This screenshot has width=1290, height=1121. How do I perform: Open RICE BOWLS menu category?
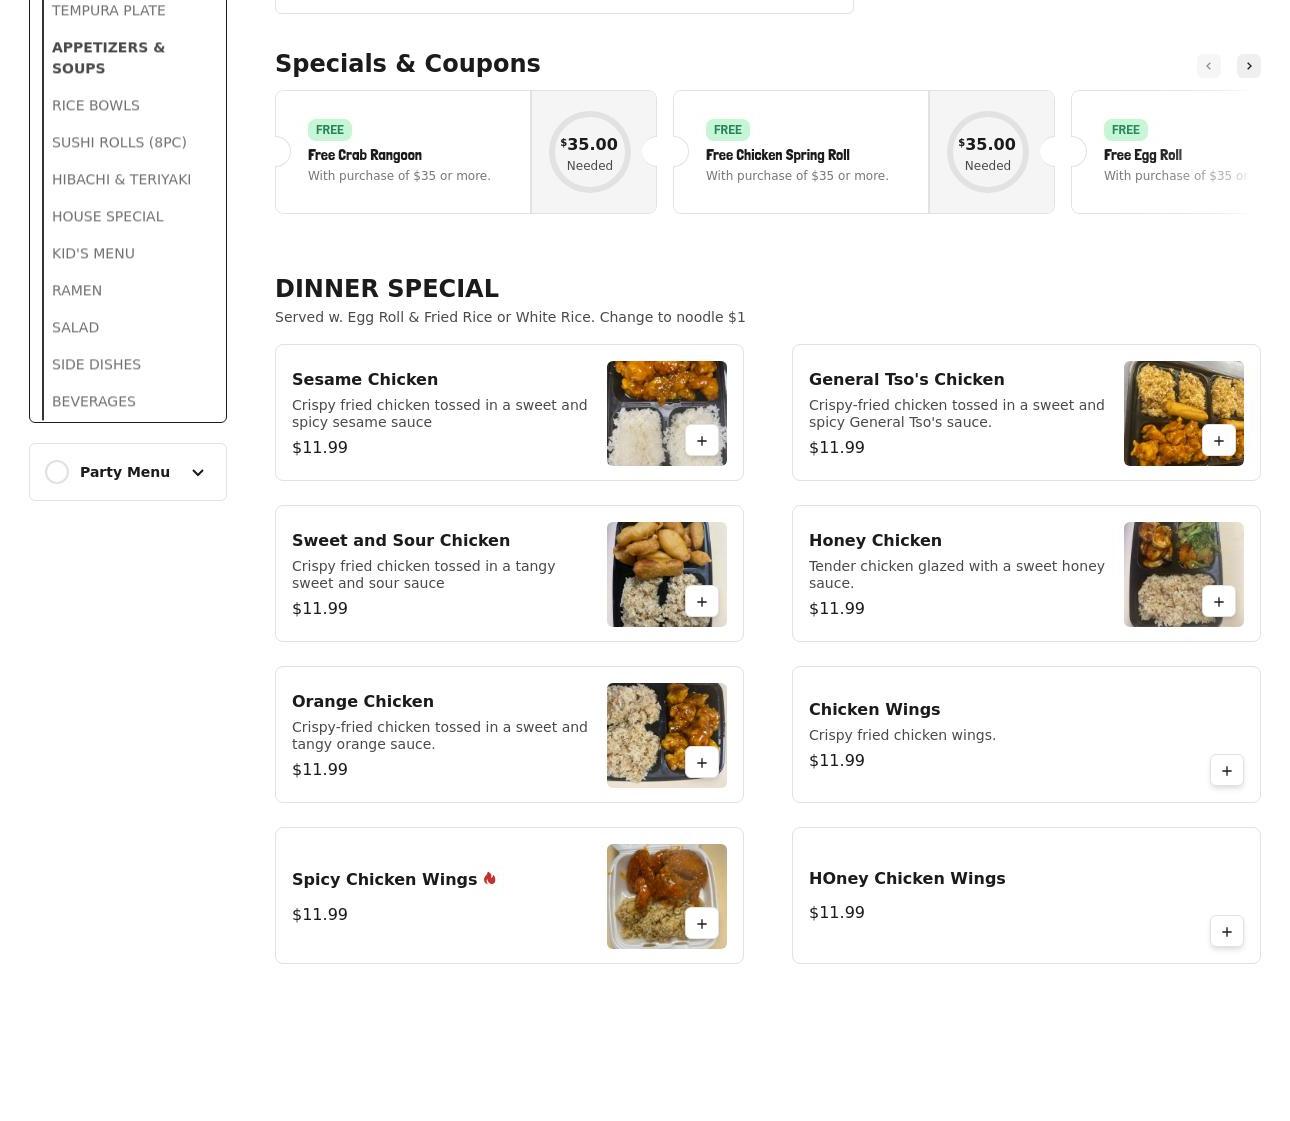pyautogui.click(x=96, y=105)
